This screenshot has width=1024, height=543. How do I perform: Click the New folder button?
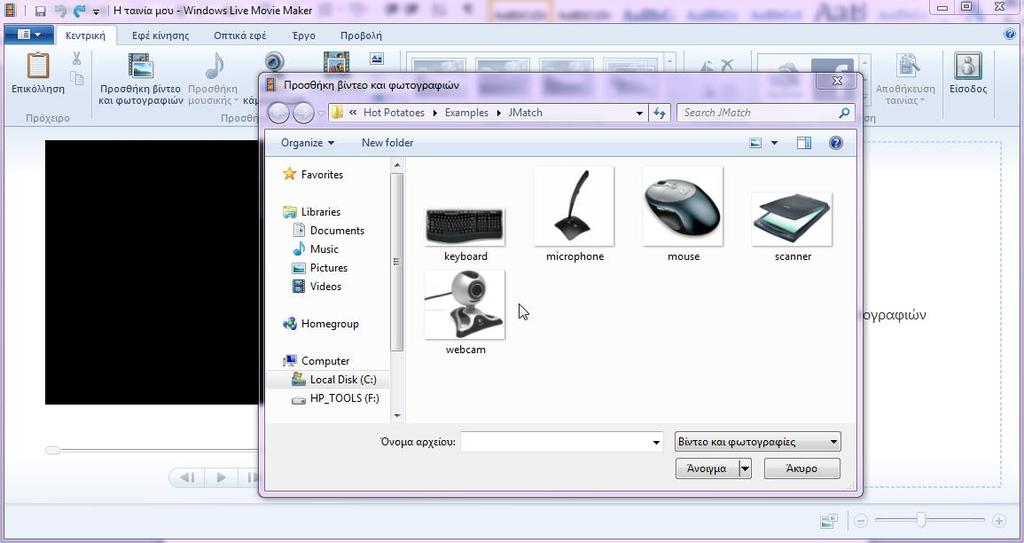click(x=387, y=143)
